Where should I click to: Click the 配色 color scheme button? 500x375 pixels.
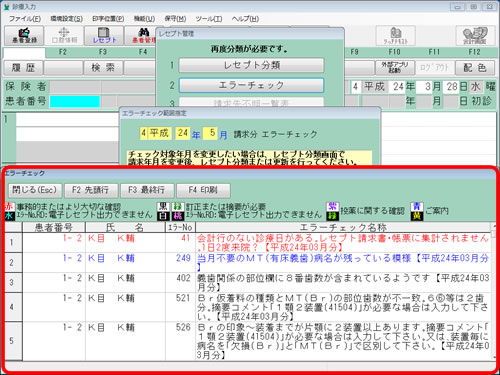[475, 68]
